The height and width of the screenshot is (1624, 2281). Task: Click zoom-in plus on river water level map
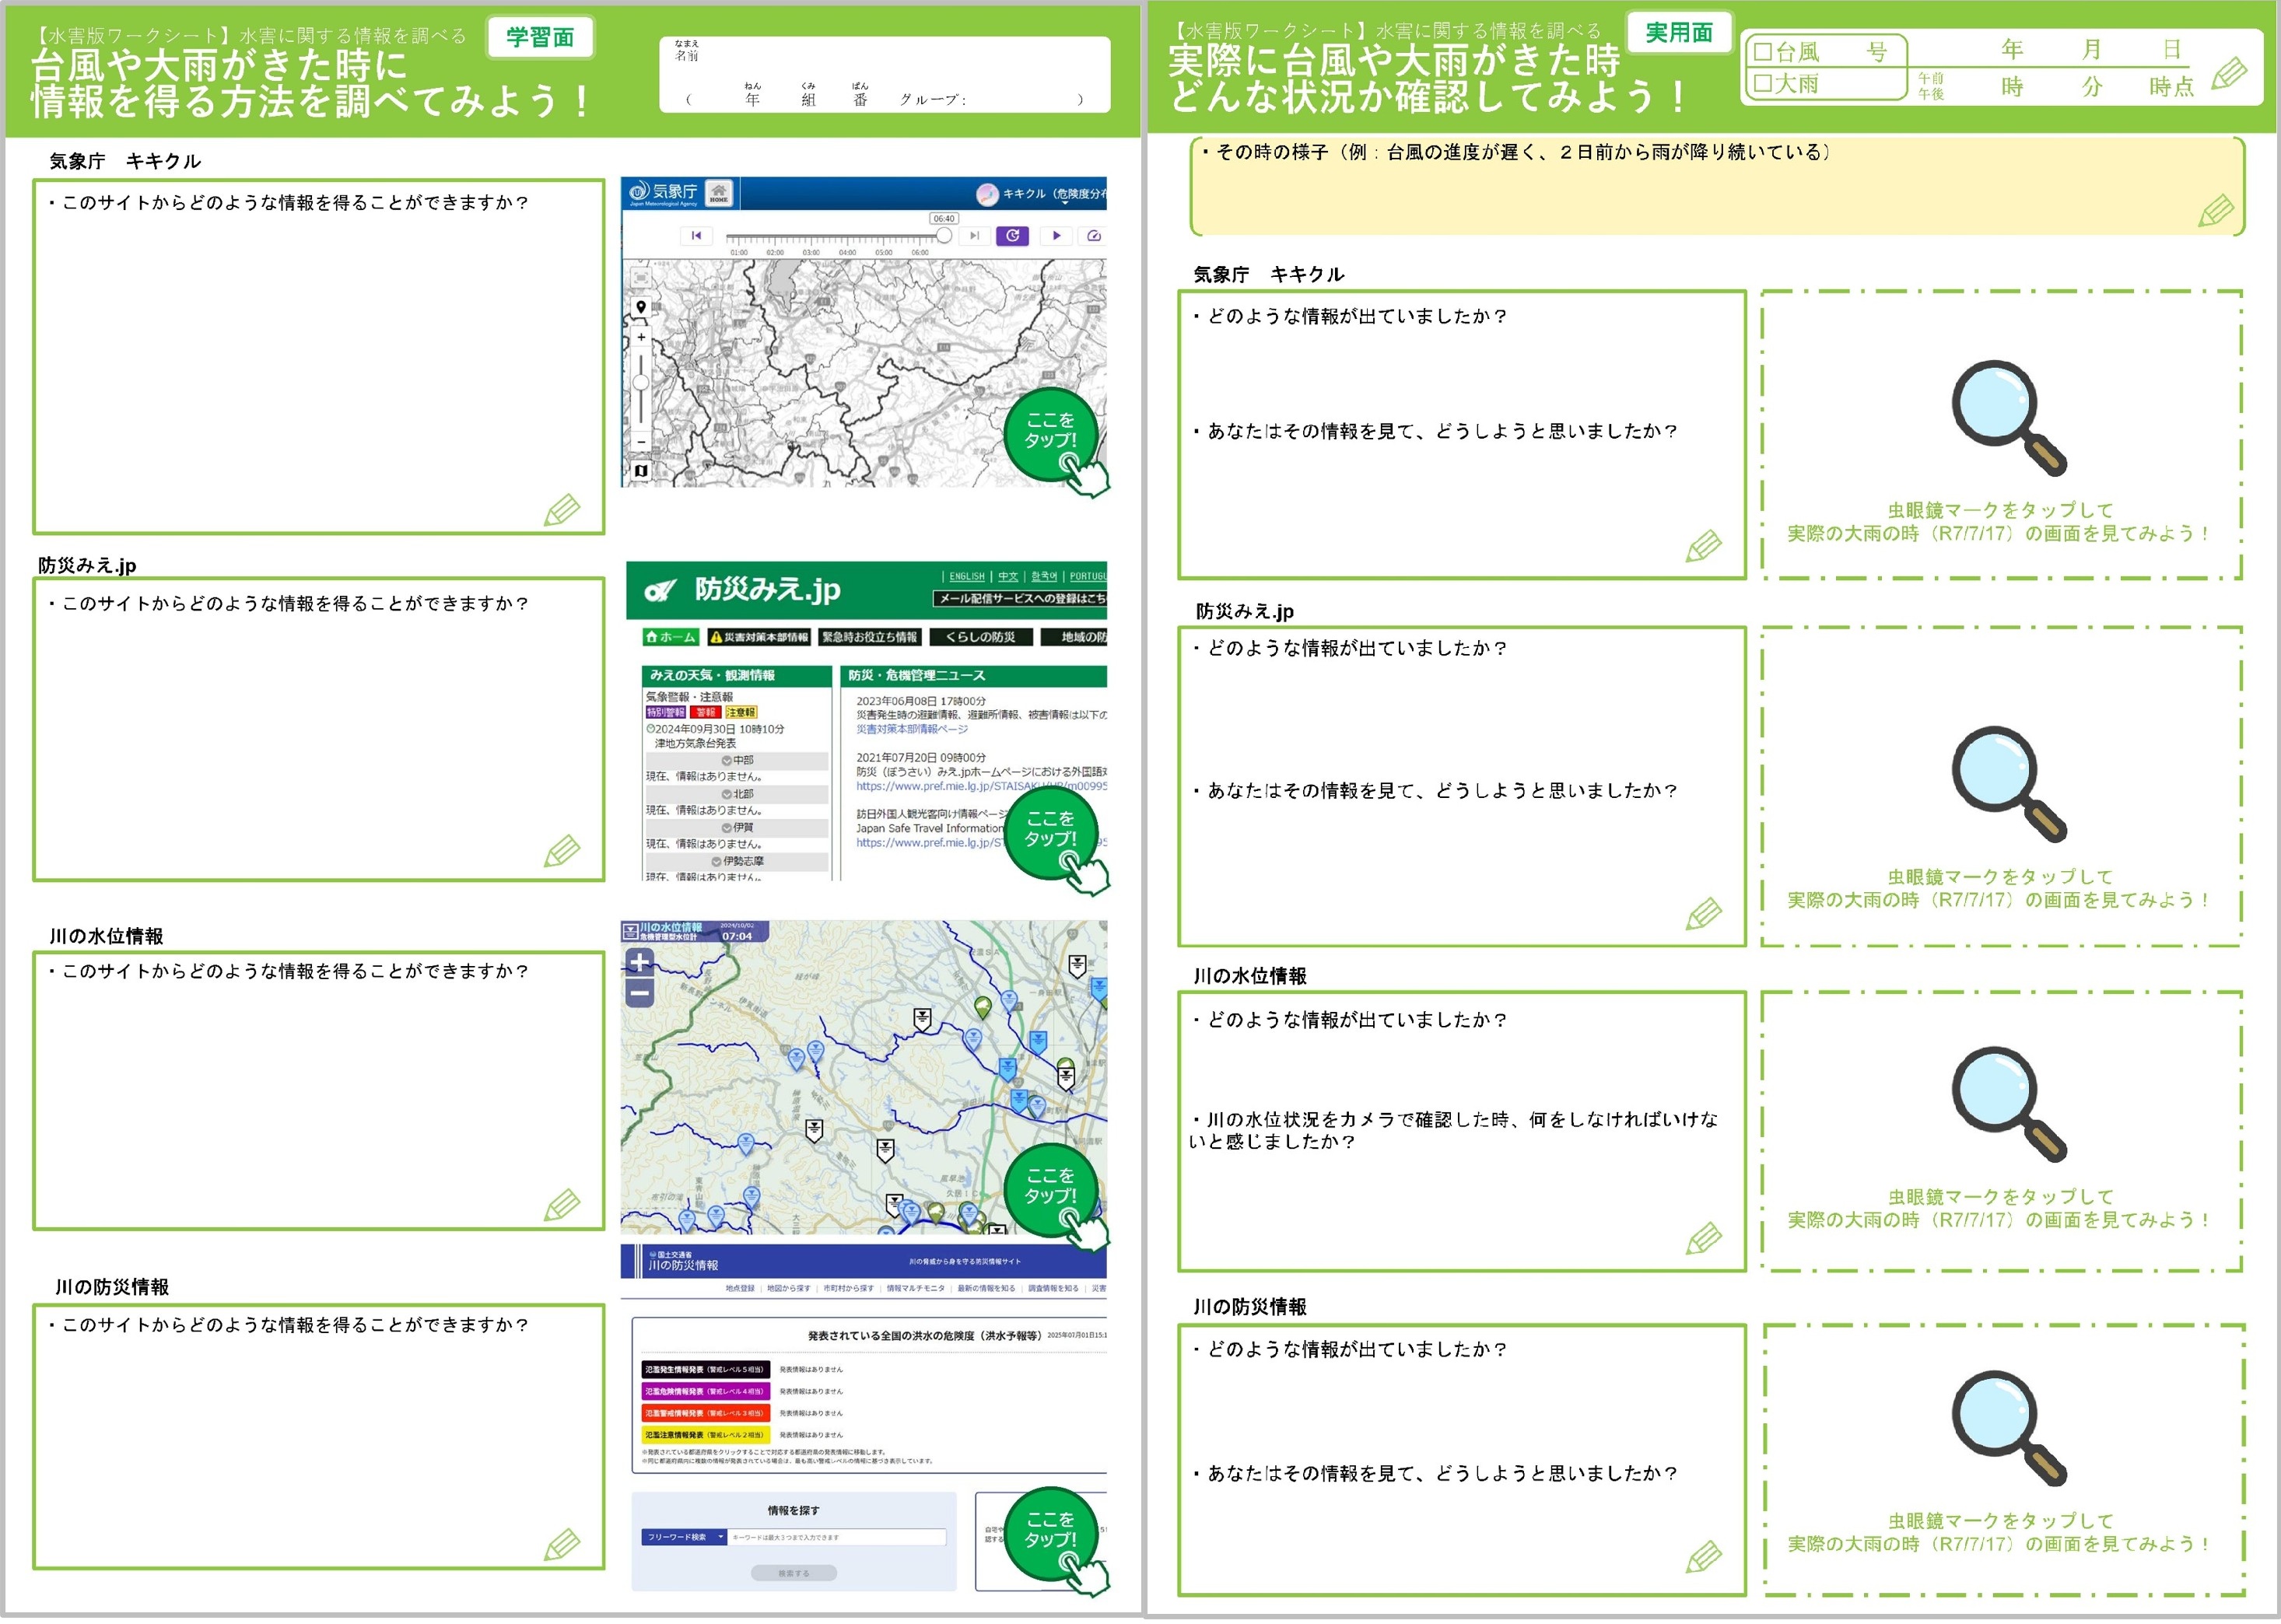coord(639,962)
